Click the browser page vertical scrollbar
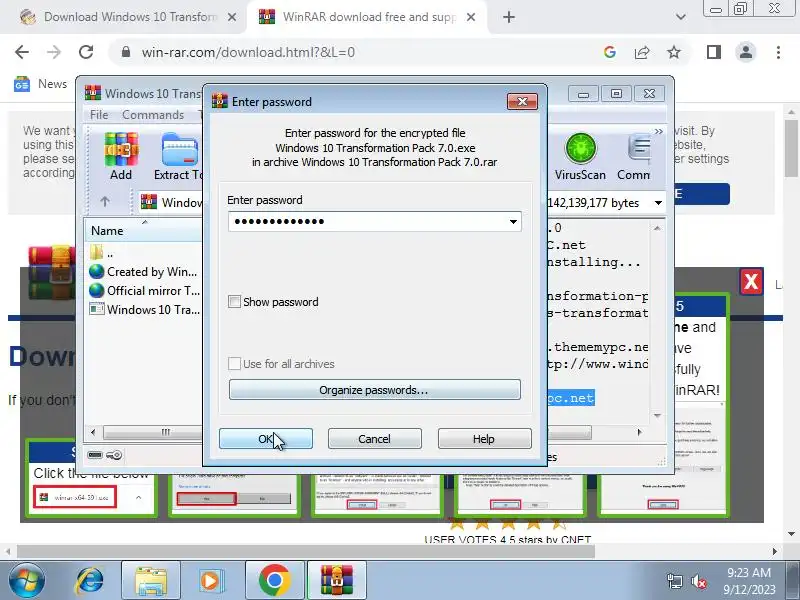The image size is (800, 600). [791, 148]
